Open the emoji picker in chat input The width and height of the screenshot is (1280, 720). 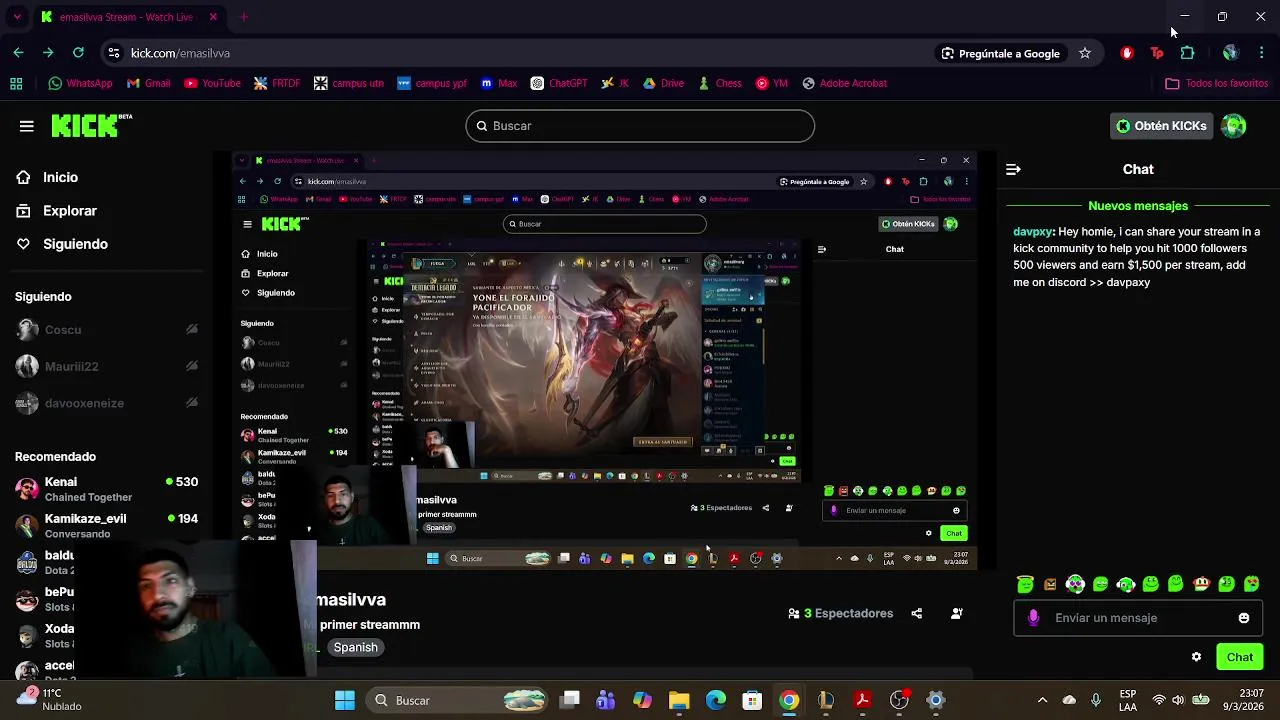pyautogui.click(x=1244, y=618)
